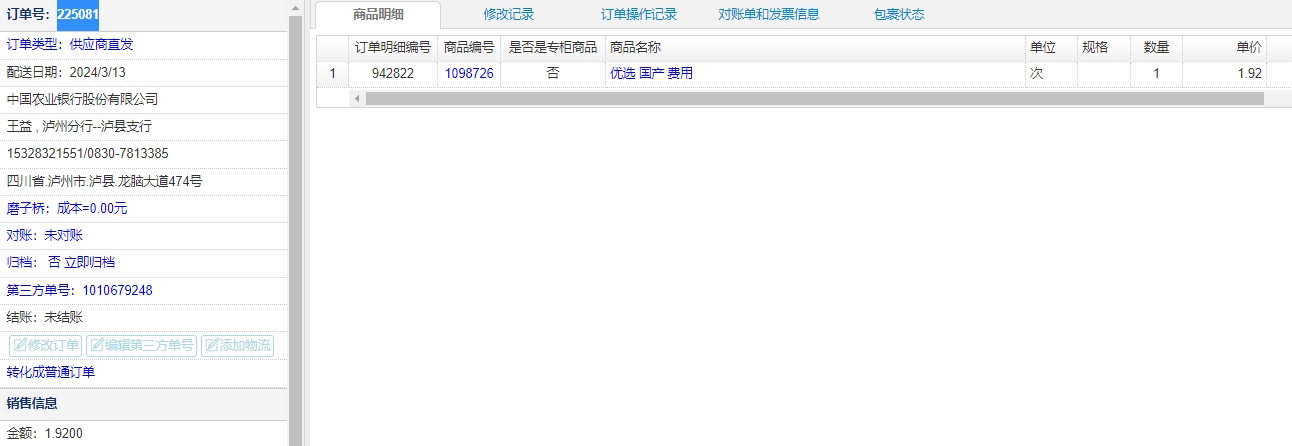1292x446 pixels.
Task: Click the 单价 column header
Action: pos(1225,47)
